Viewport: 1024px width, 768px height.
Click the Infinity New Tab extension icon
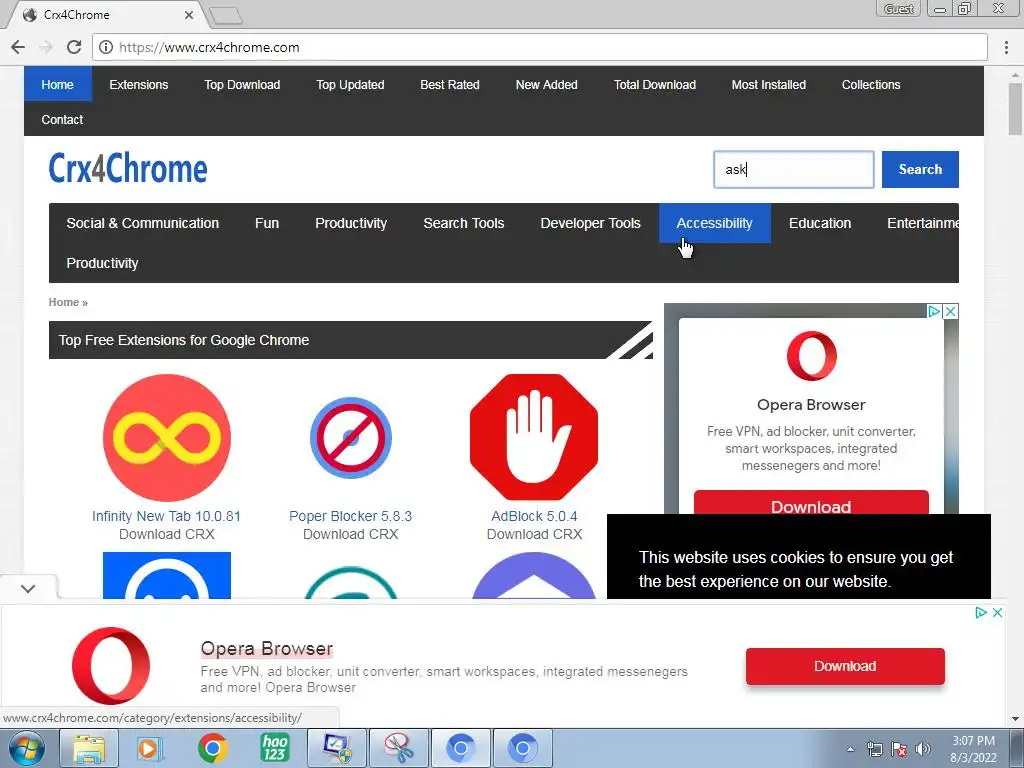167,438
